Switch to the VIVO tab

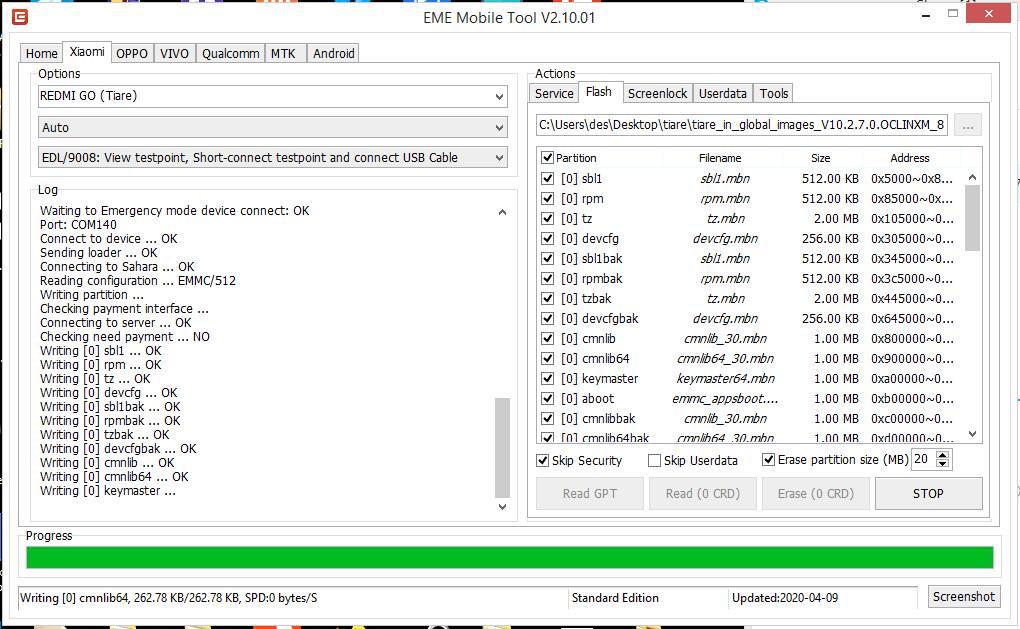point(174,53)
